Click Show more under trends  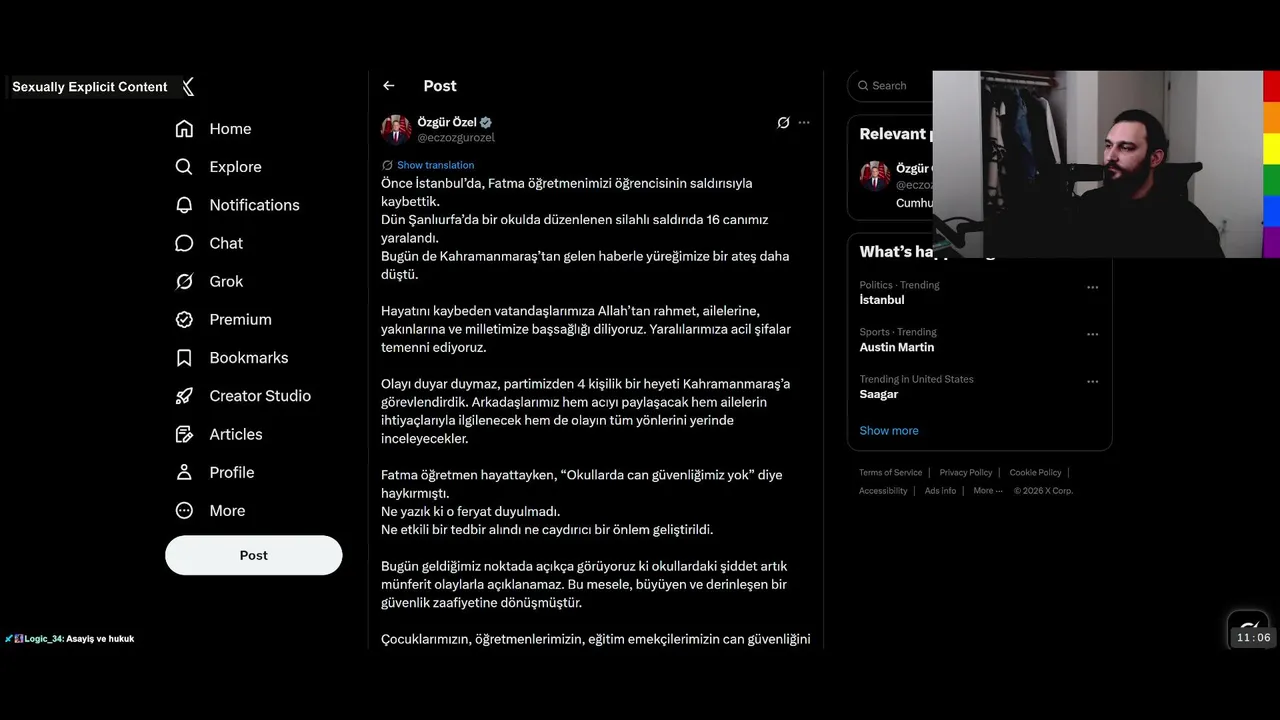889,431
